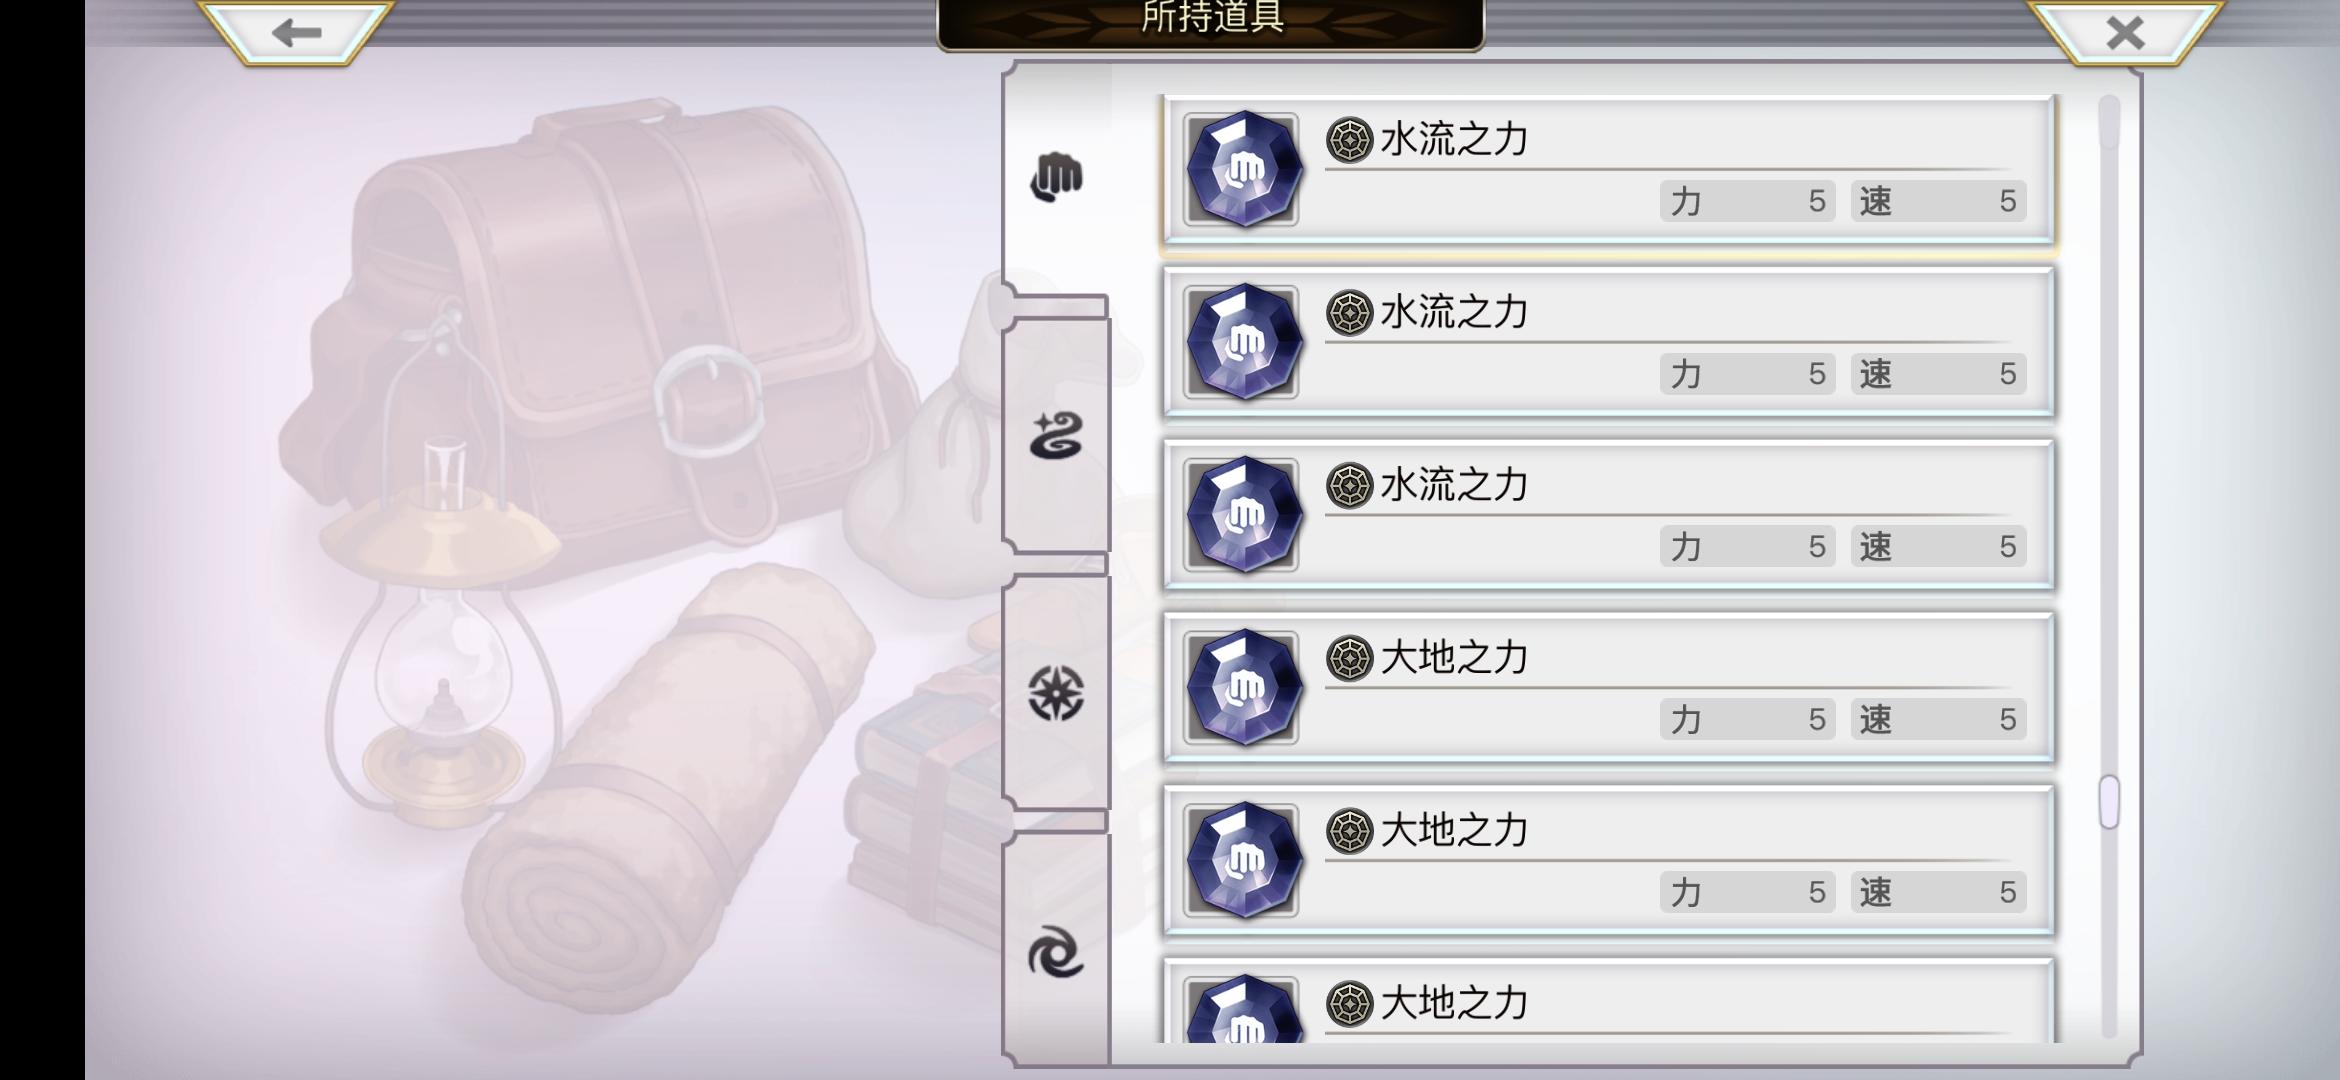Open the compass star category tab
The image size is (2340, 1080).
pos(1057,693)
